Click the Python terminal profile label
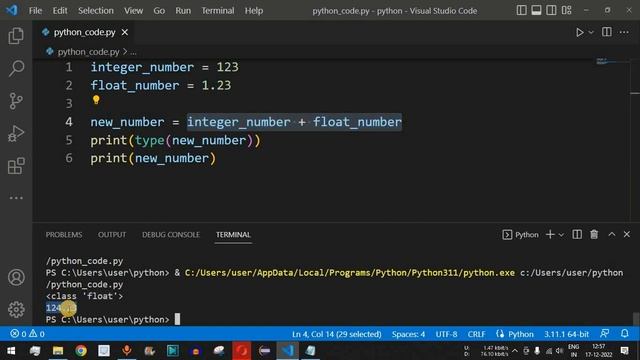 point(520,235)
